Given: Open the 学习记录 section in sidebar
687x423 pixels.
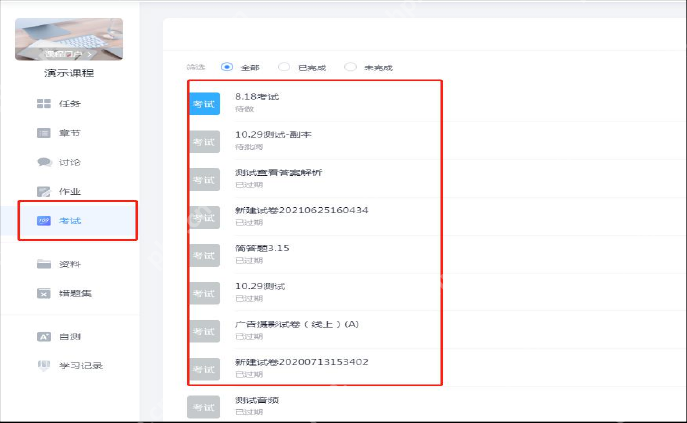Looking at the screenshot, I should pyautogui.click(x=81, y=366).
